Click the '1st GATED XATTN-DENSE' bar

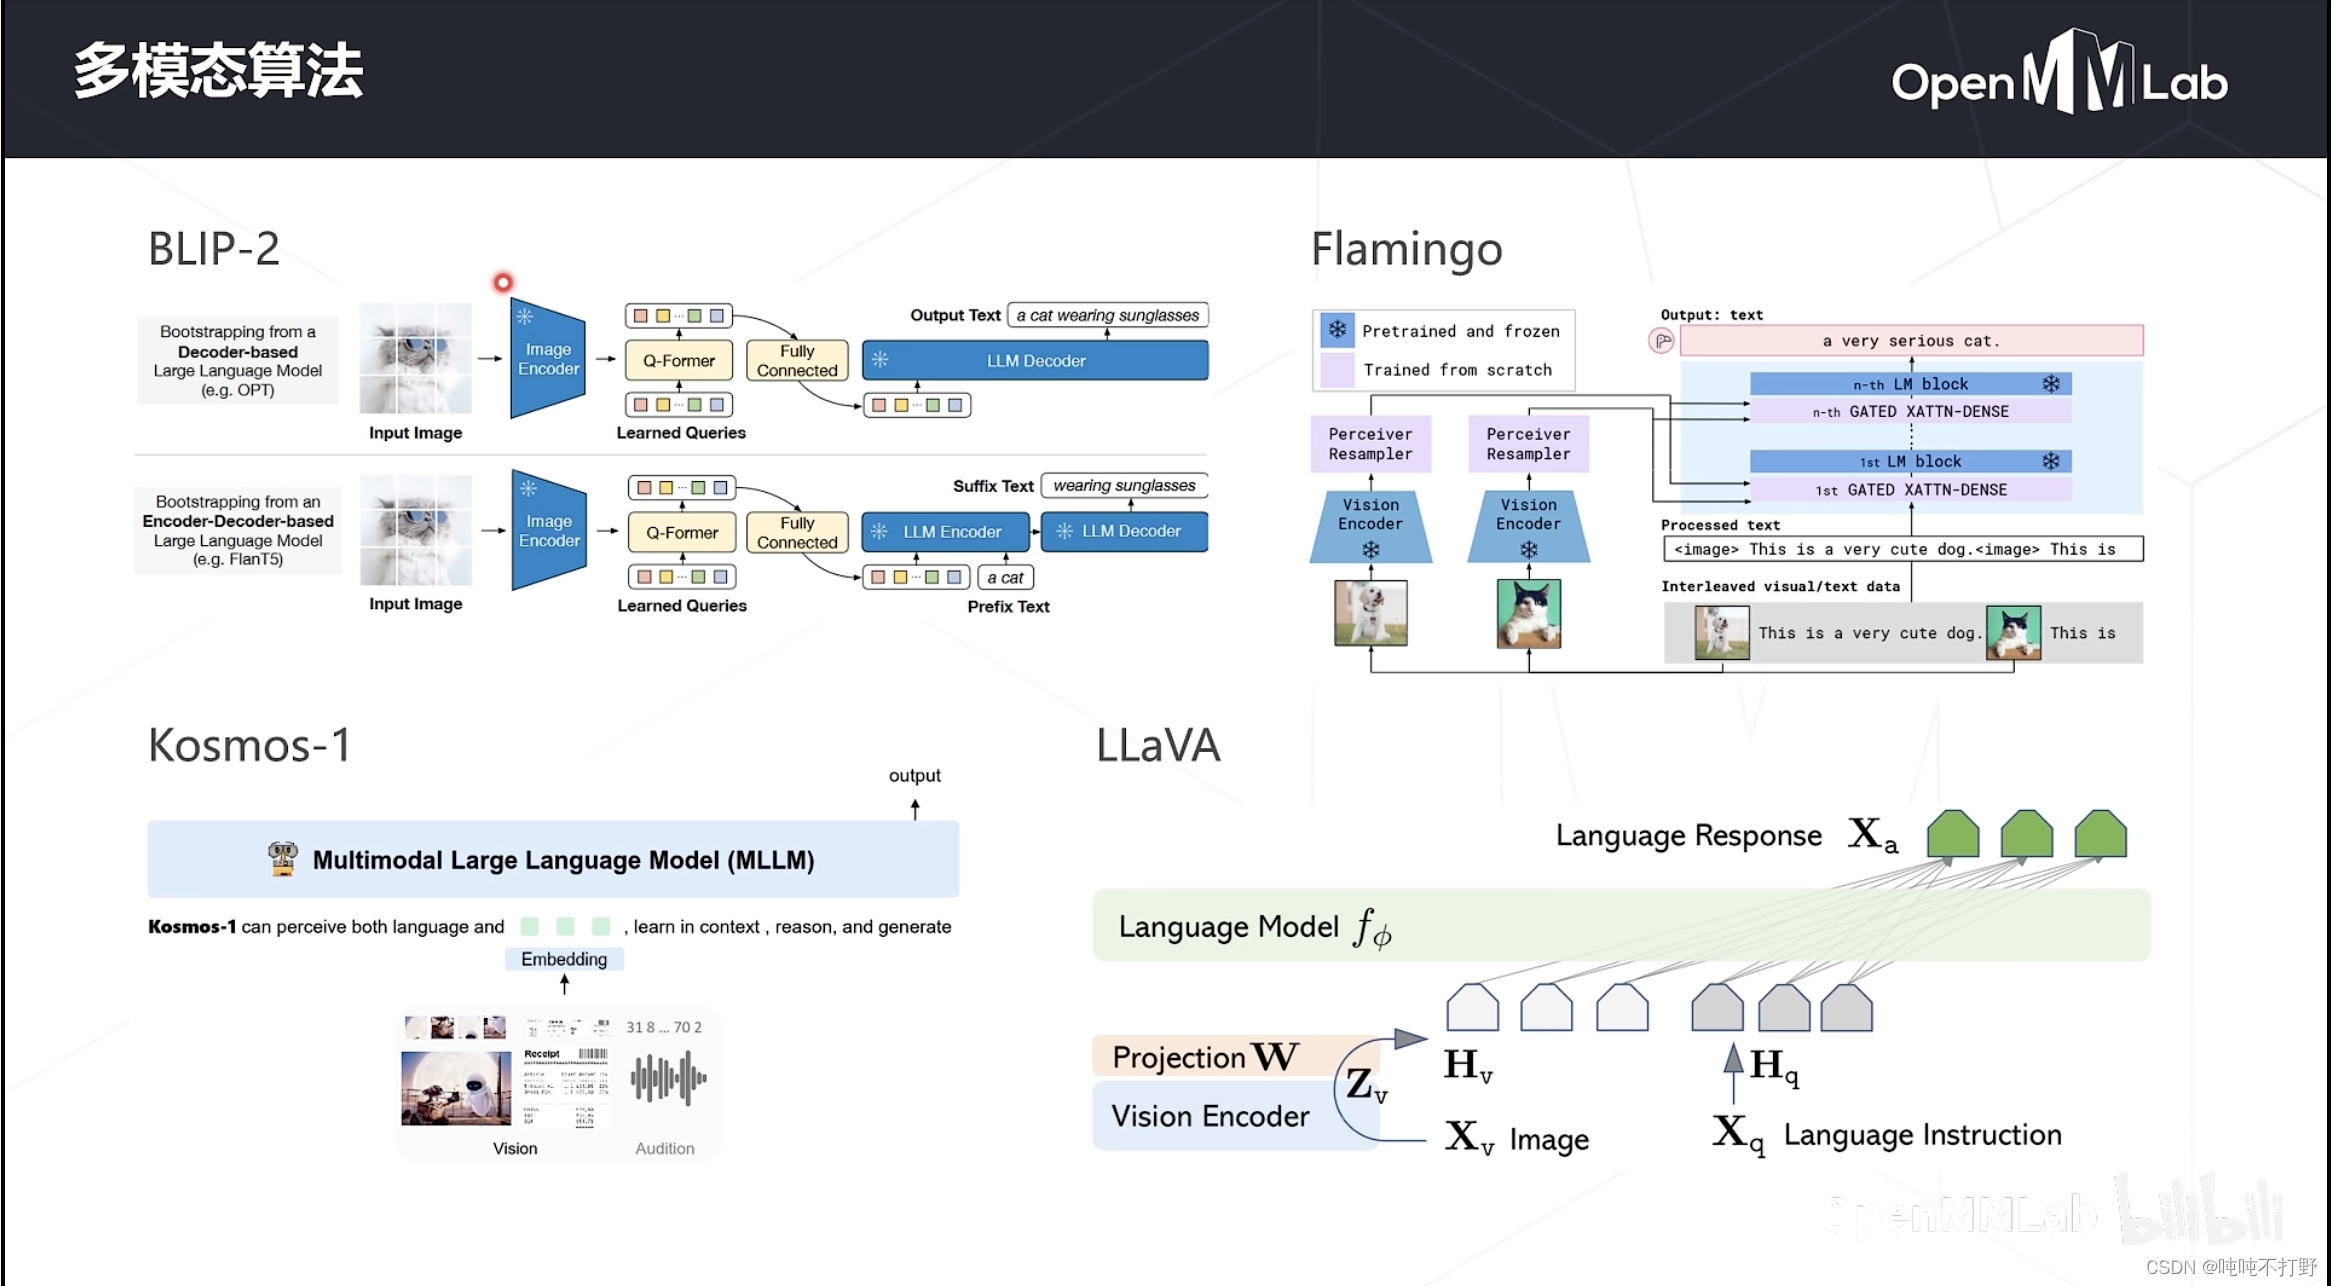pos(1911,489)
